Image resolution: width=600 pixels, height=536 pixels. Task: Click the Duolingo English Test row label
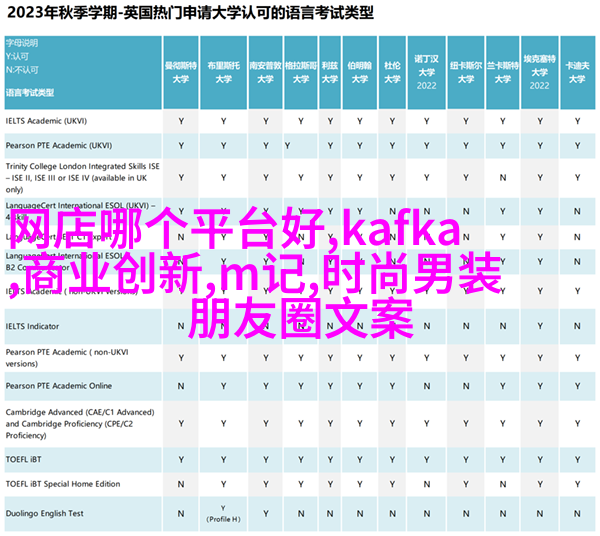[44, 513]
